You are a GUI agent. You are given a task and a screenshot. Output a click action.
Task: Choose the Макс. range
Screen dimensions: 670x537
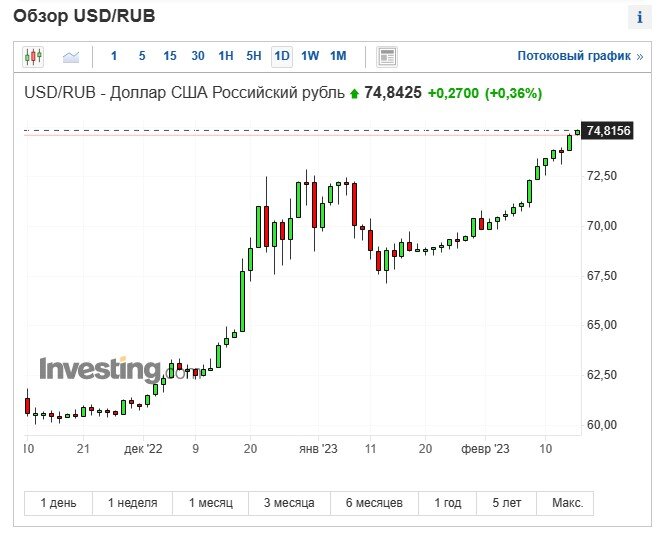567,503
